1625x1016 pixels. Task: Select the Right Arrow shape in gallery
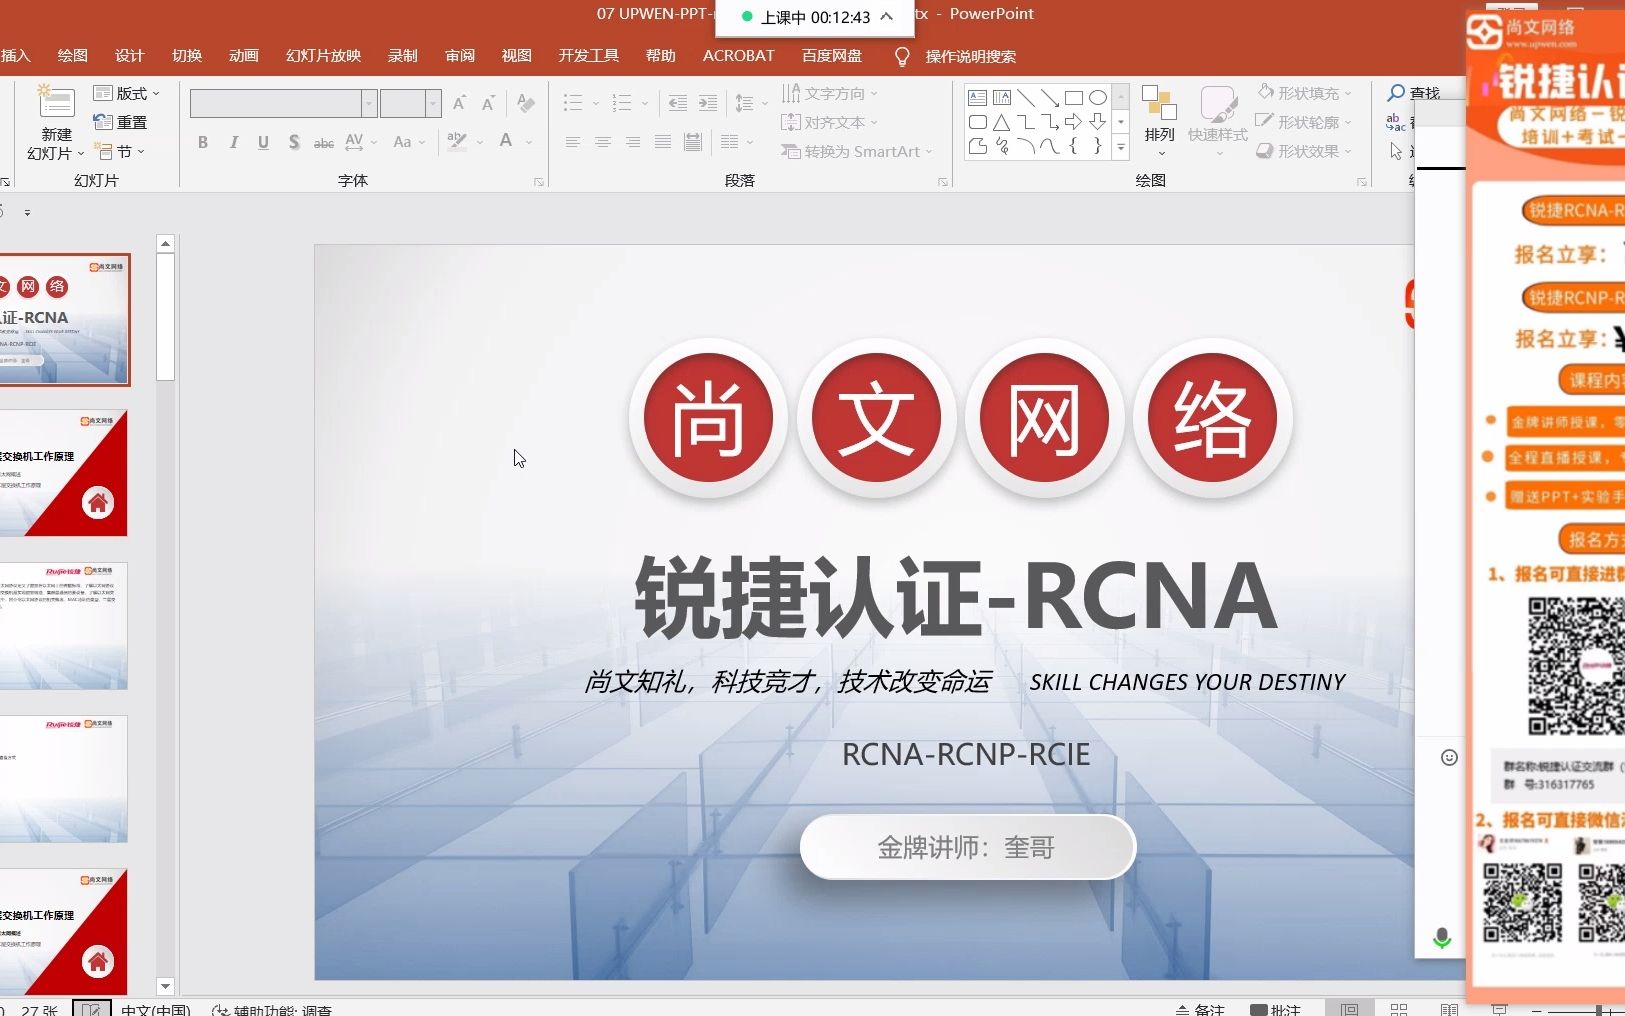[x=1073, y=122]
